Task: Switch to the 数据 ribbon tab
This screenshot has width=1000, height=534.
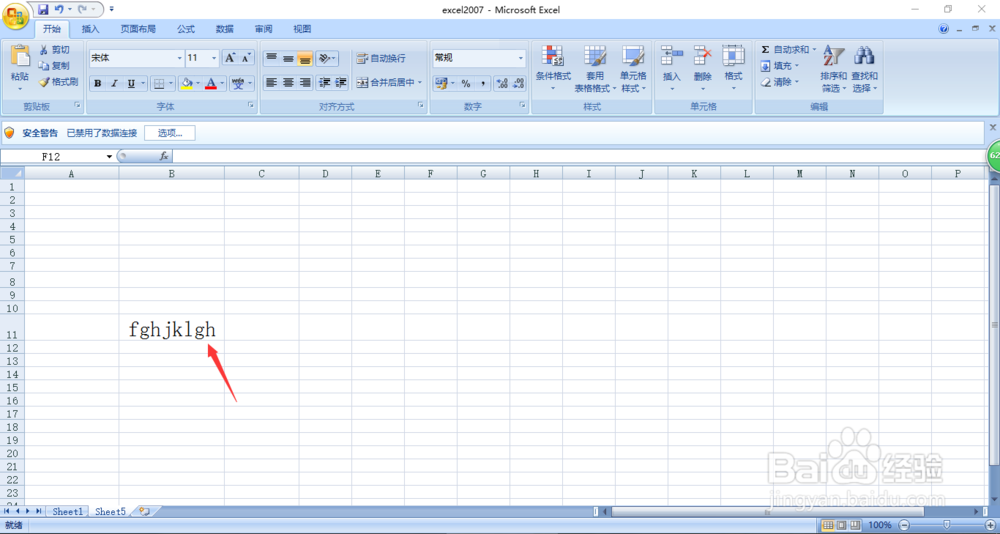Action: tap(224, 29)
